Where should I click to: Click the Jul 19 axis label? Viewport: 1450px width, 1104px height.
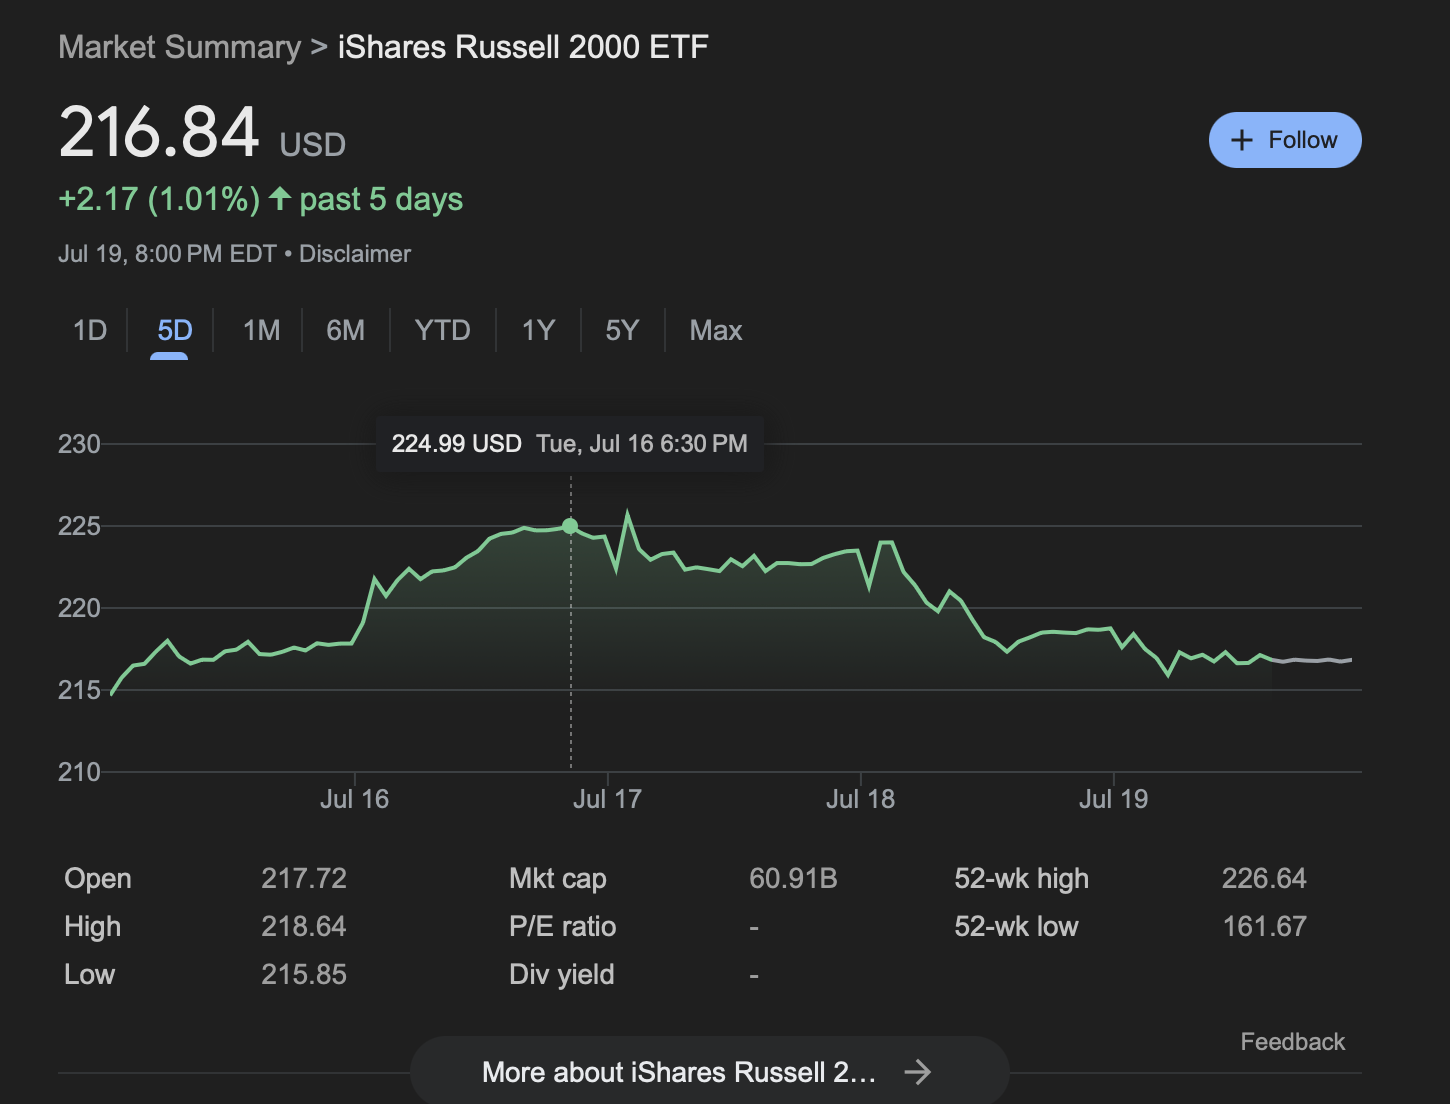1113,799
